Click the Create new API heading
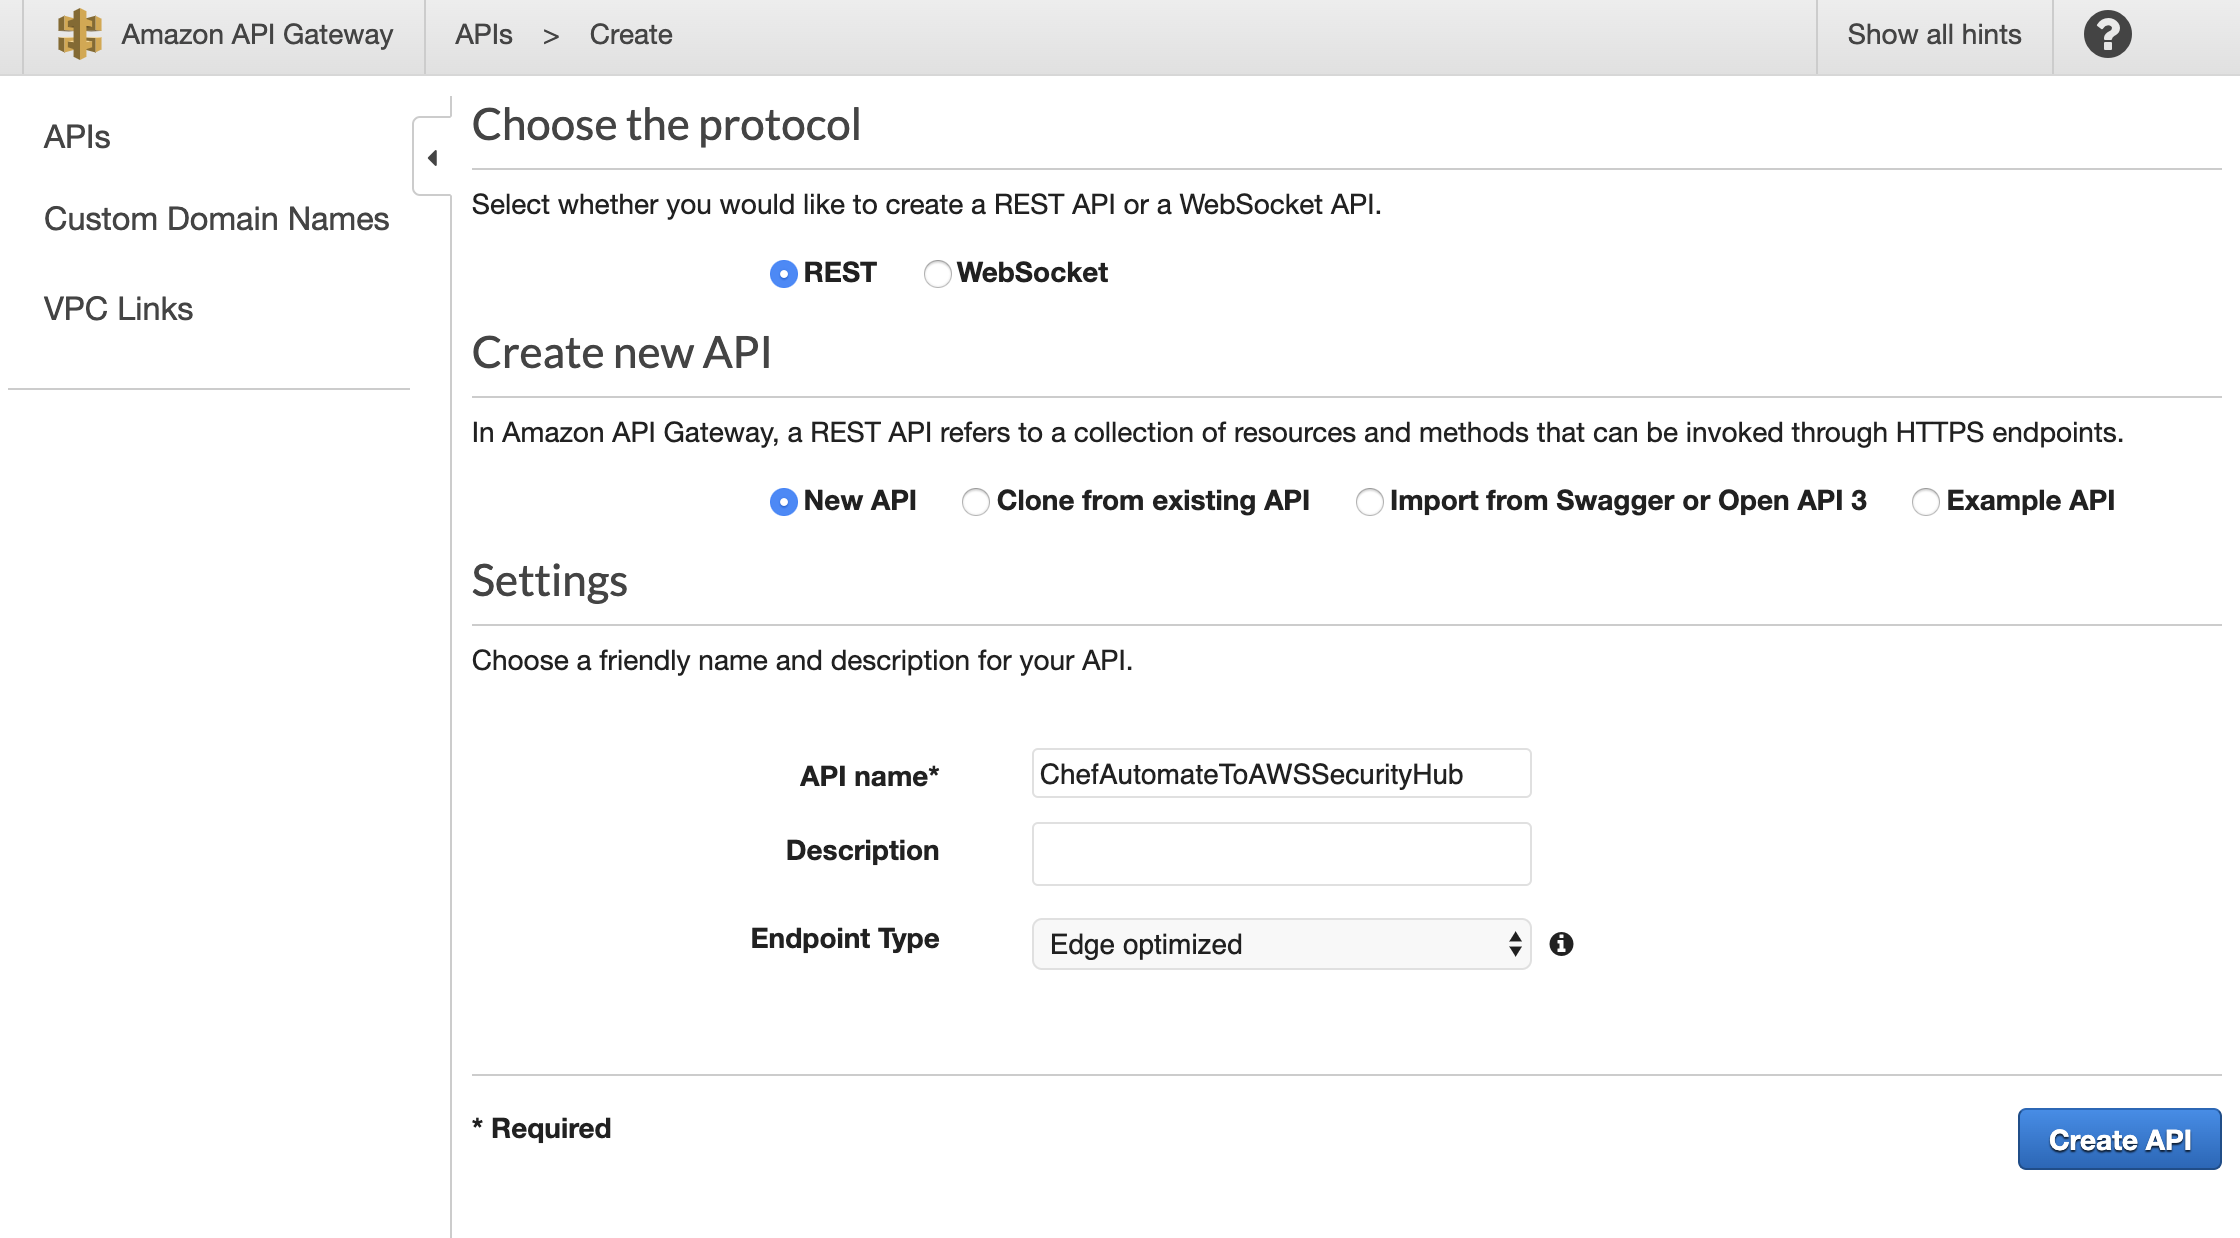Image resolution: width=2240 pixels, height=1238 pixels. [x=621, y=353]
